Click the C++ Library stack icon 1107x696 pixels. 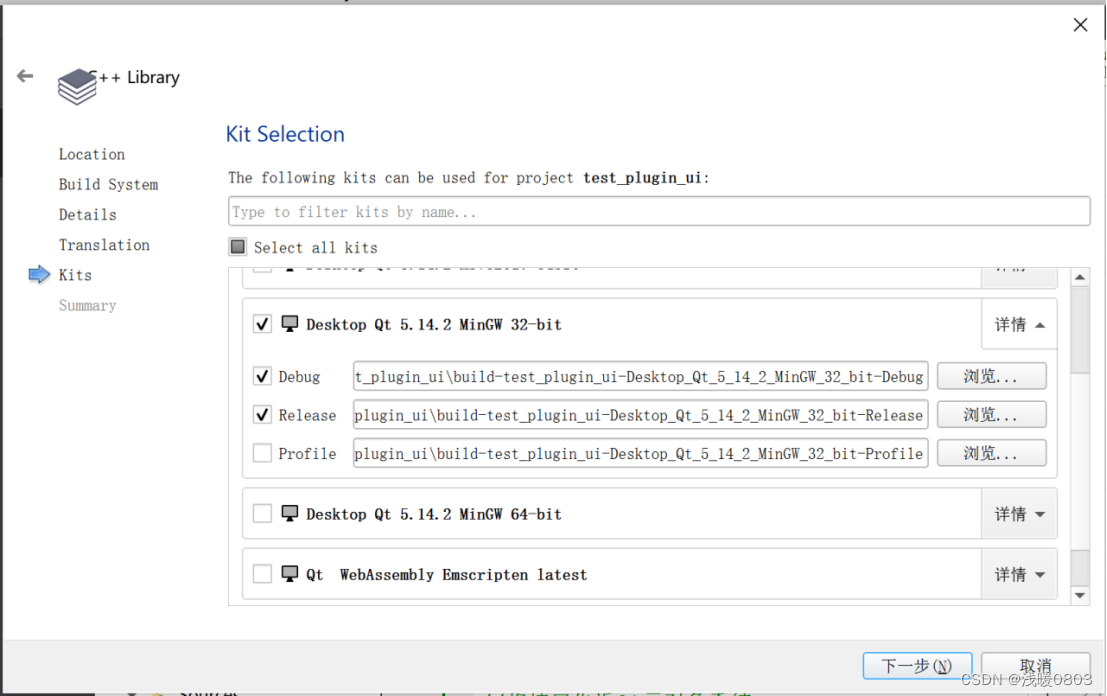(77, 87)
